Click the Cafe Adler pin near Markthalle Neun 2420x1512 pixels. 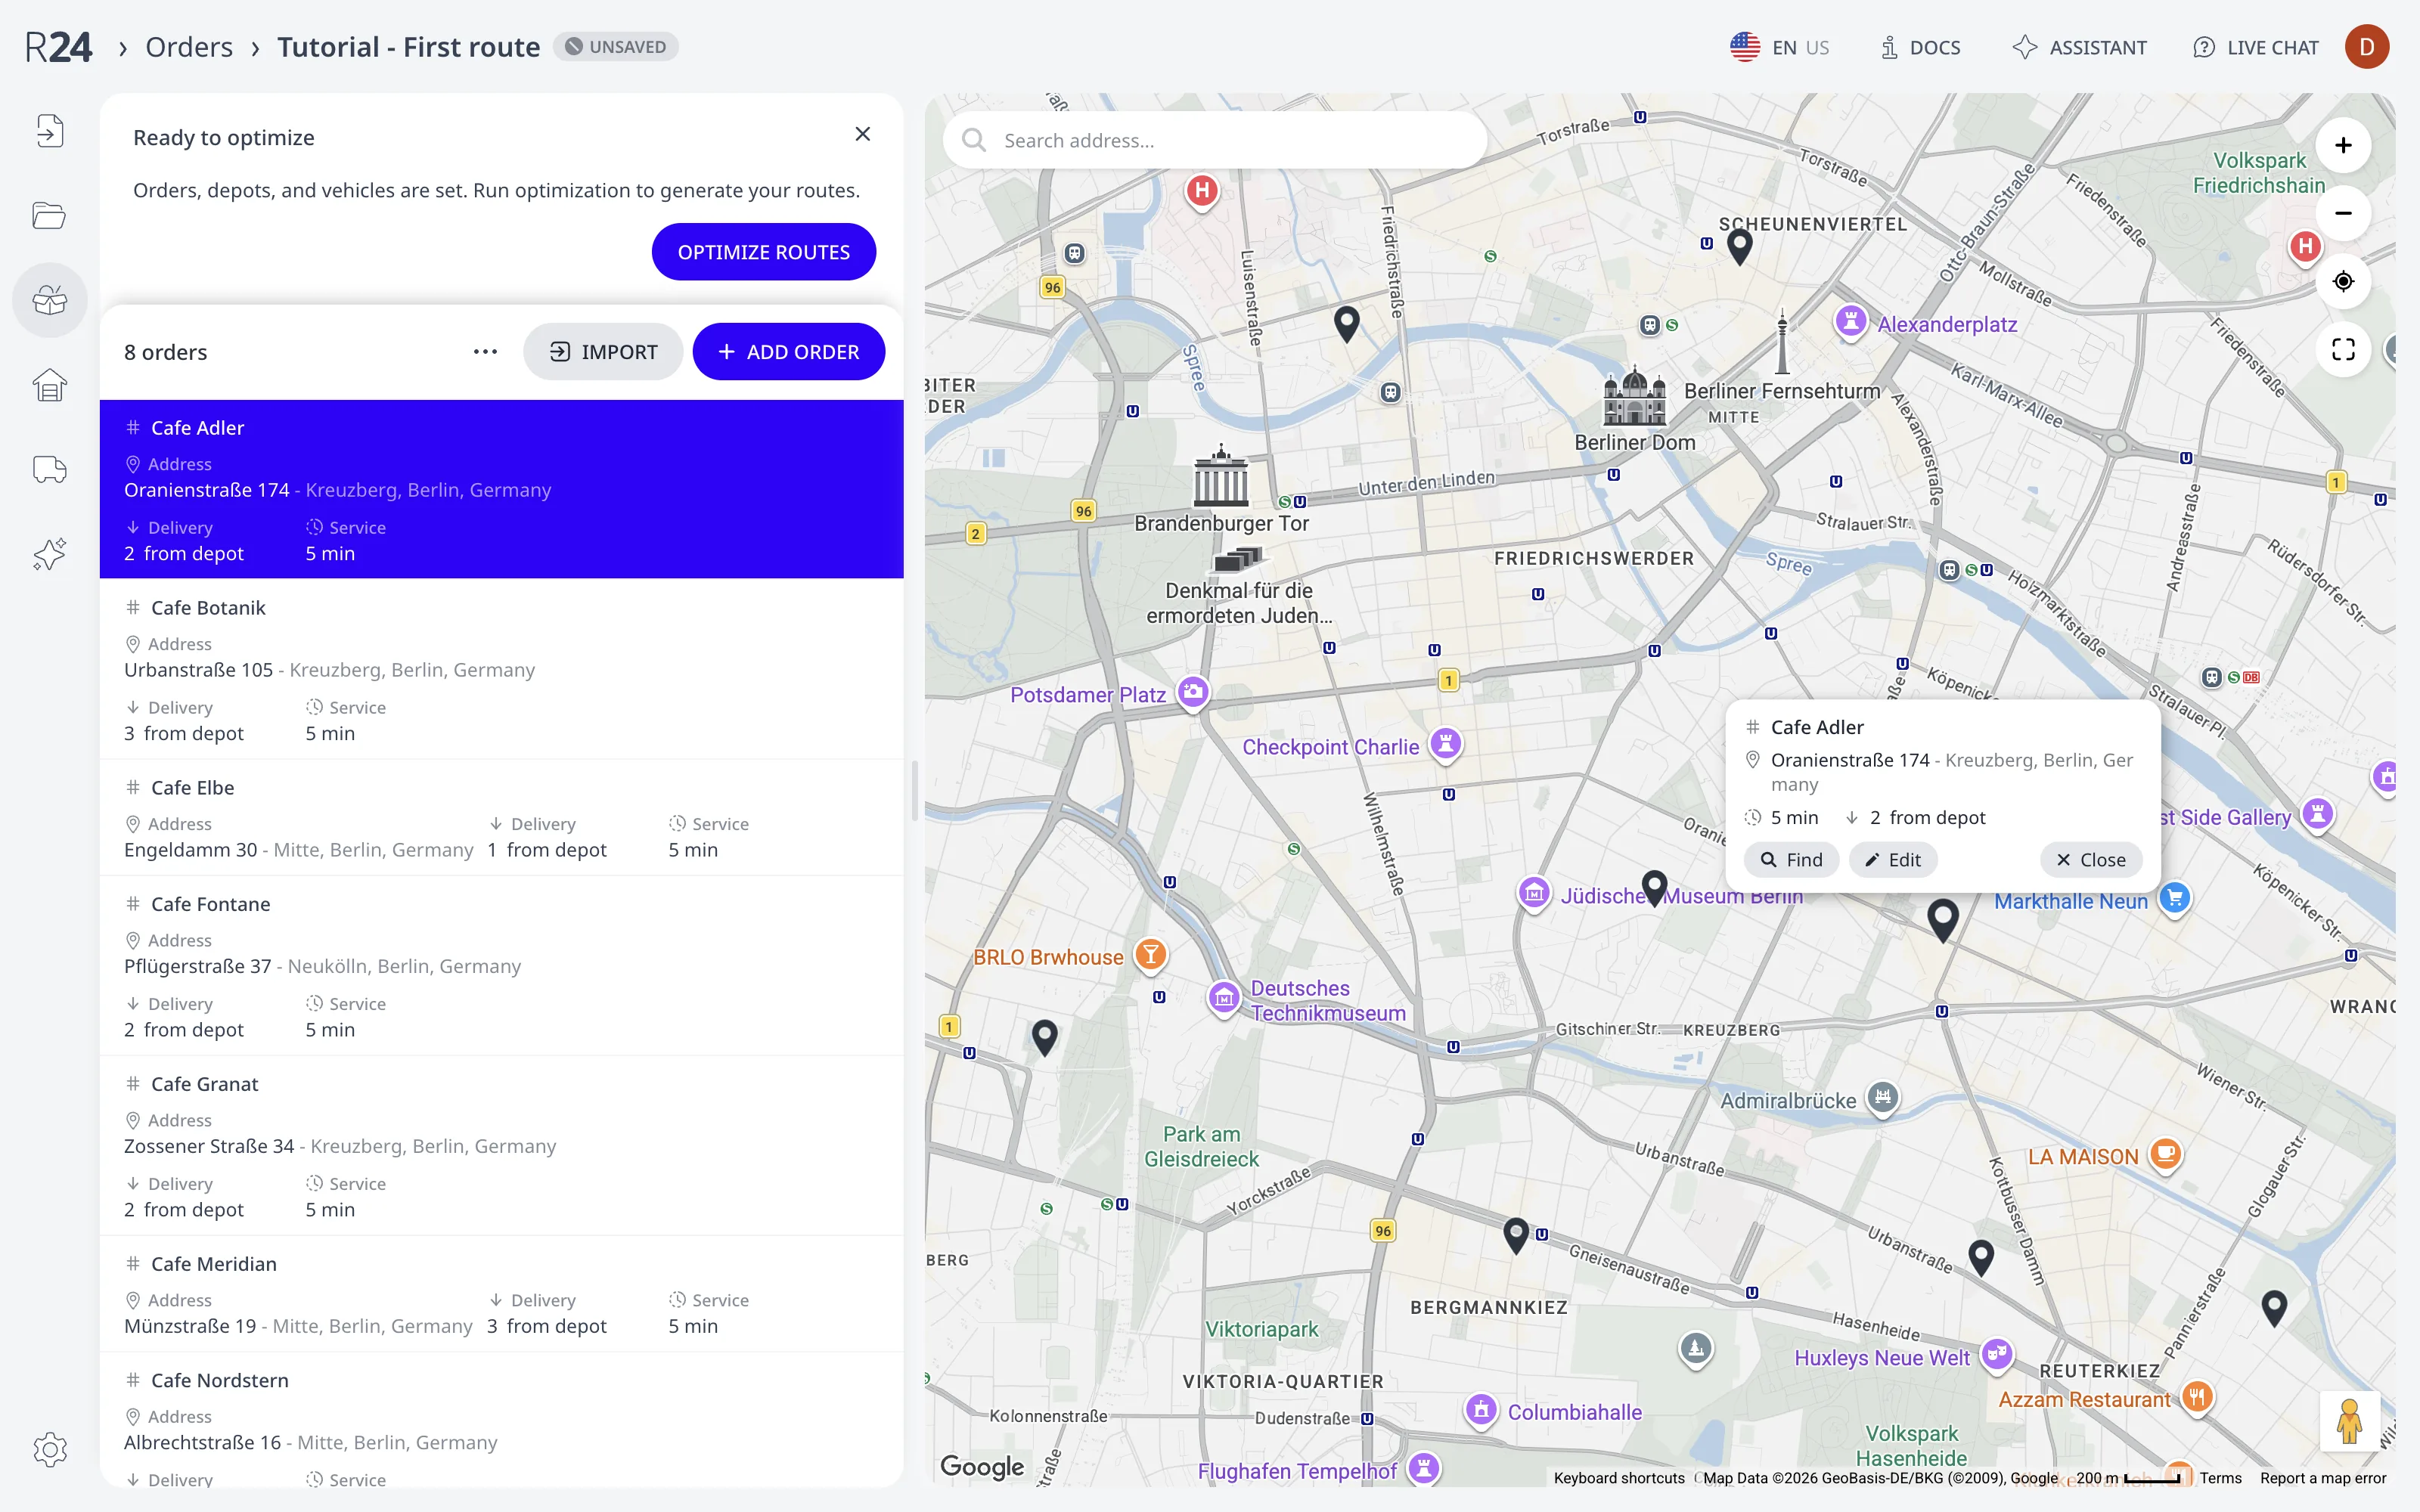1943,919
